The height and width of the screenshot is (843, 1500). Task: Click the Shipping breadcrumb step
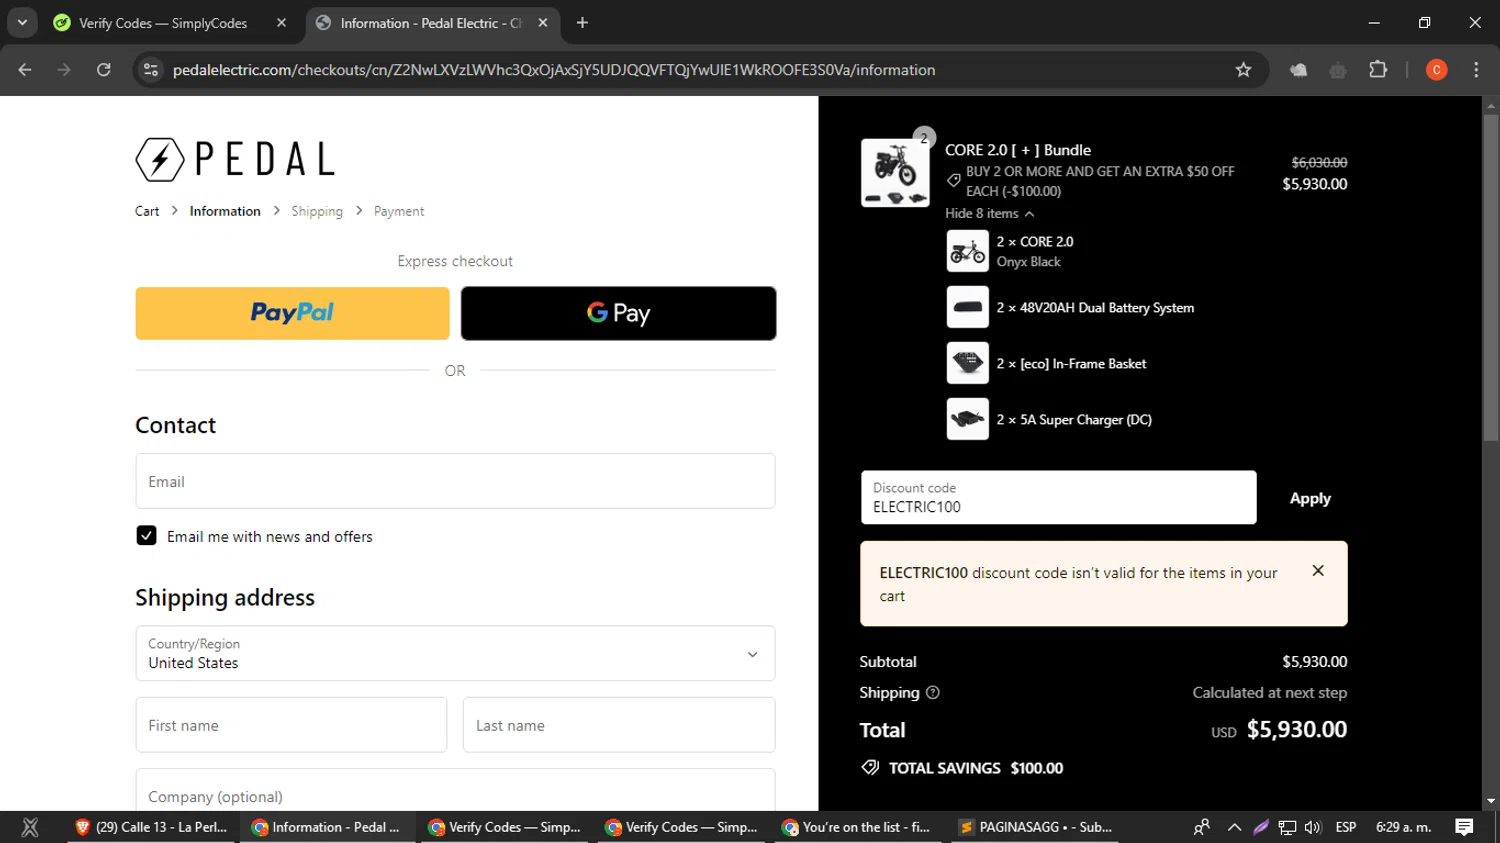317,211
